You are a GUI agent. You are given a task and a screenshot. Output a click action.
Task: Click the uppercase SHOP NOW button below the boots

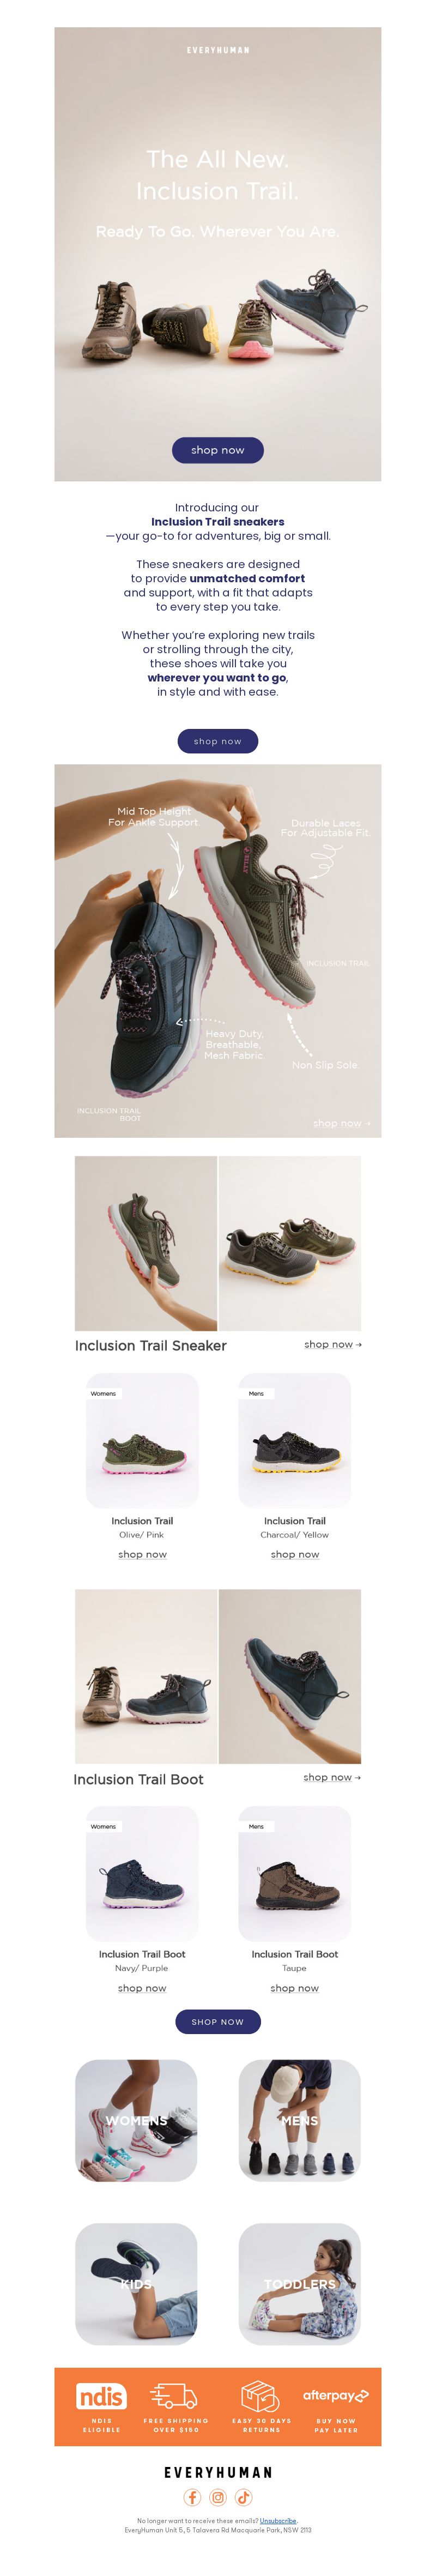coord(218,2021)
